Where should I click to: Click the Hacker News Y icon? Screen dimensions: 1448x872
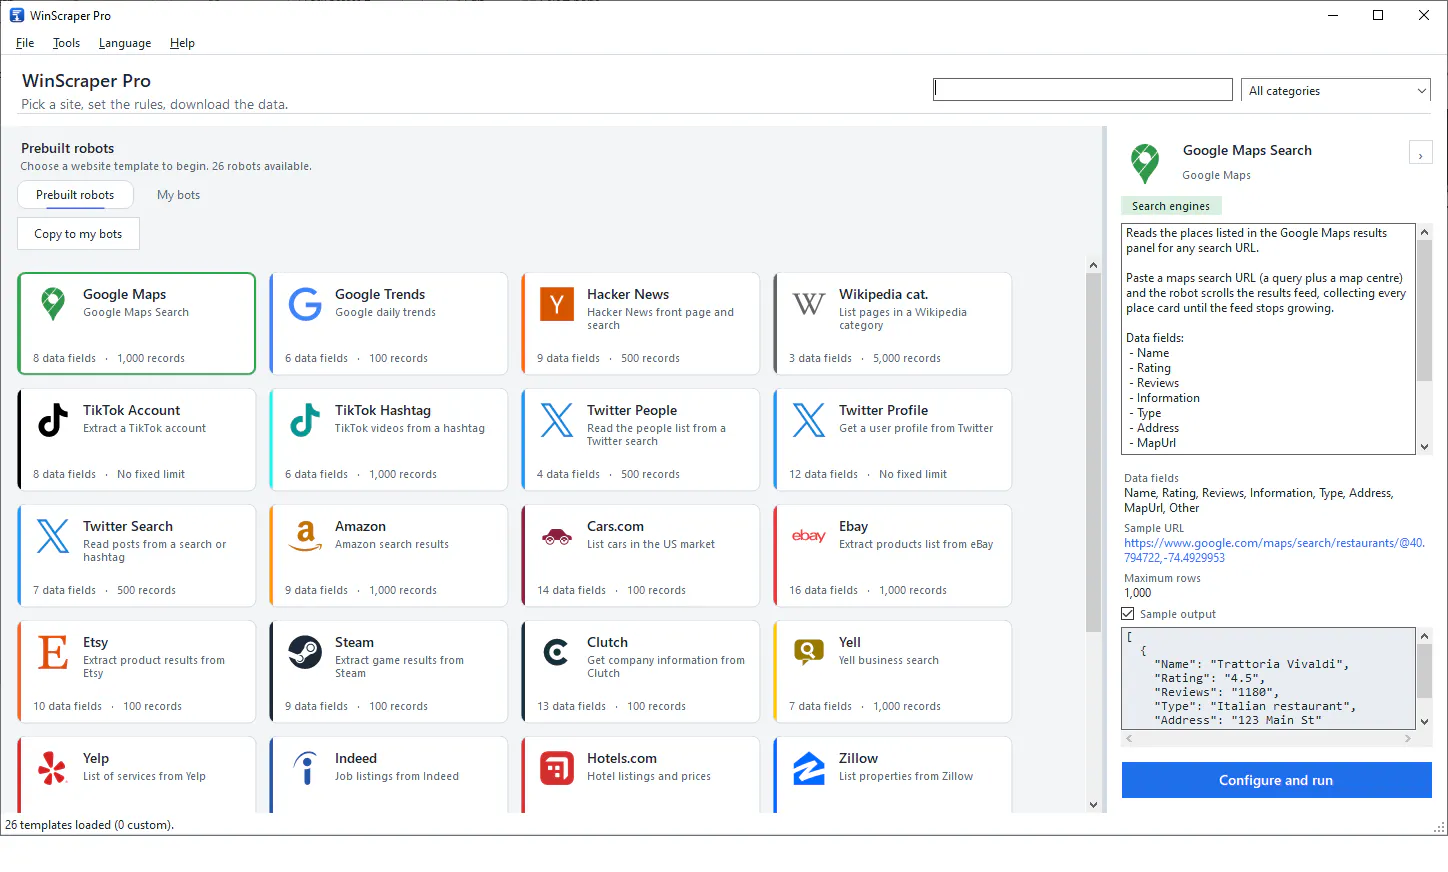pyautogui.click(x=557, y=304)
